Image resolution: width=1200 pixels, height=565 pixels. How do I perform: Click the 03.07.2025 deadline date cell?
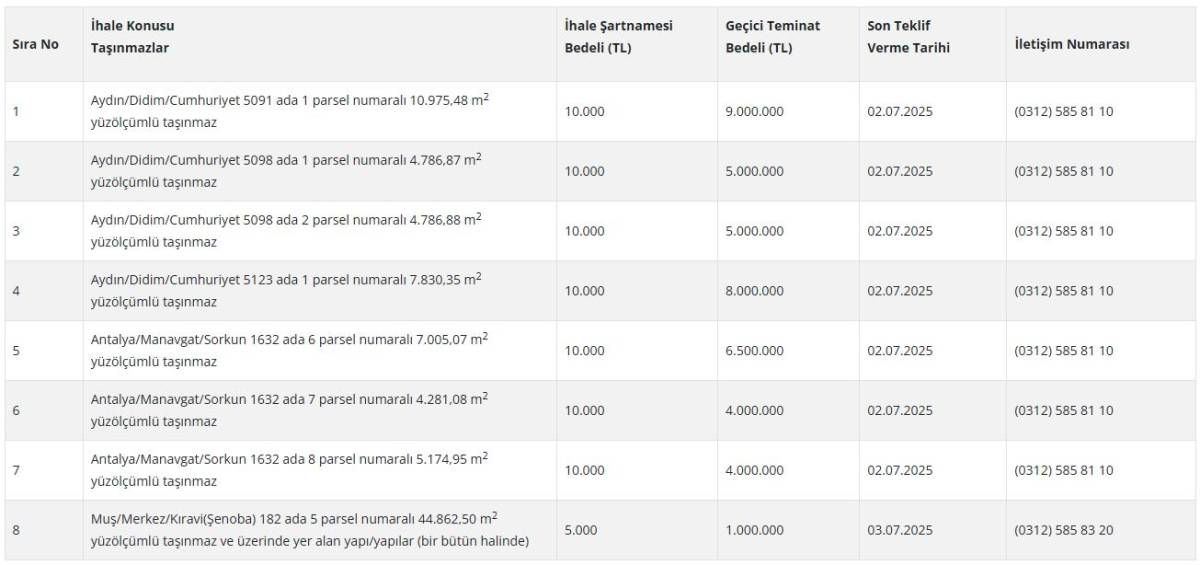[x=900, y=531]
